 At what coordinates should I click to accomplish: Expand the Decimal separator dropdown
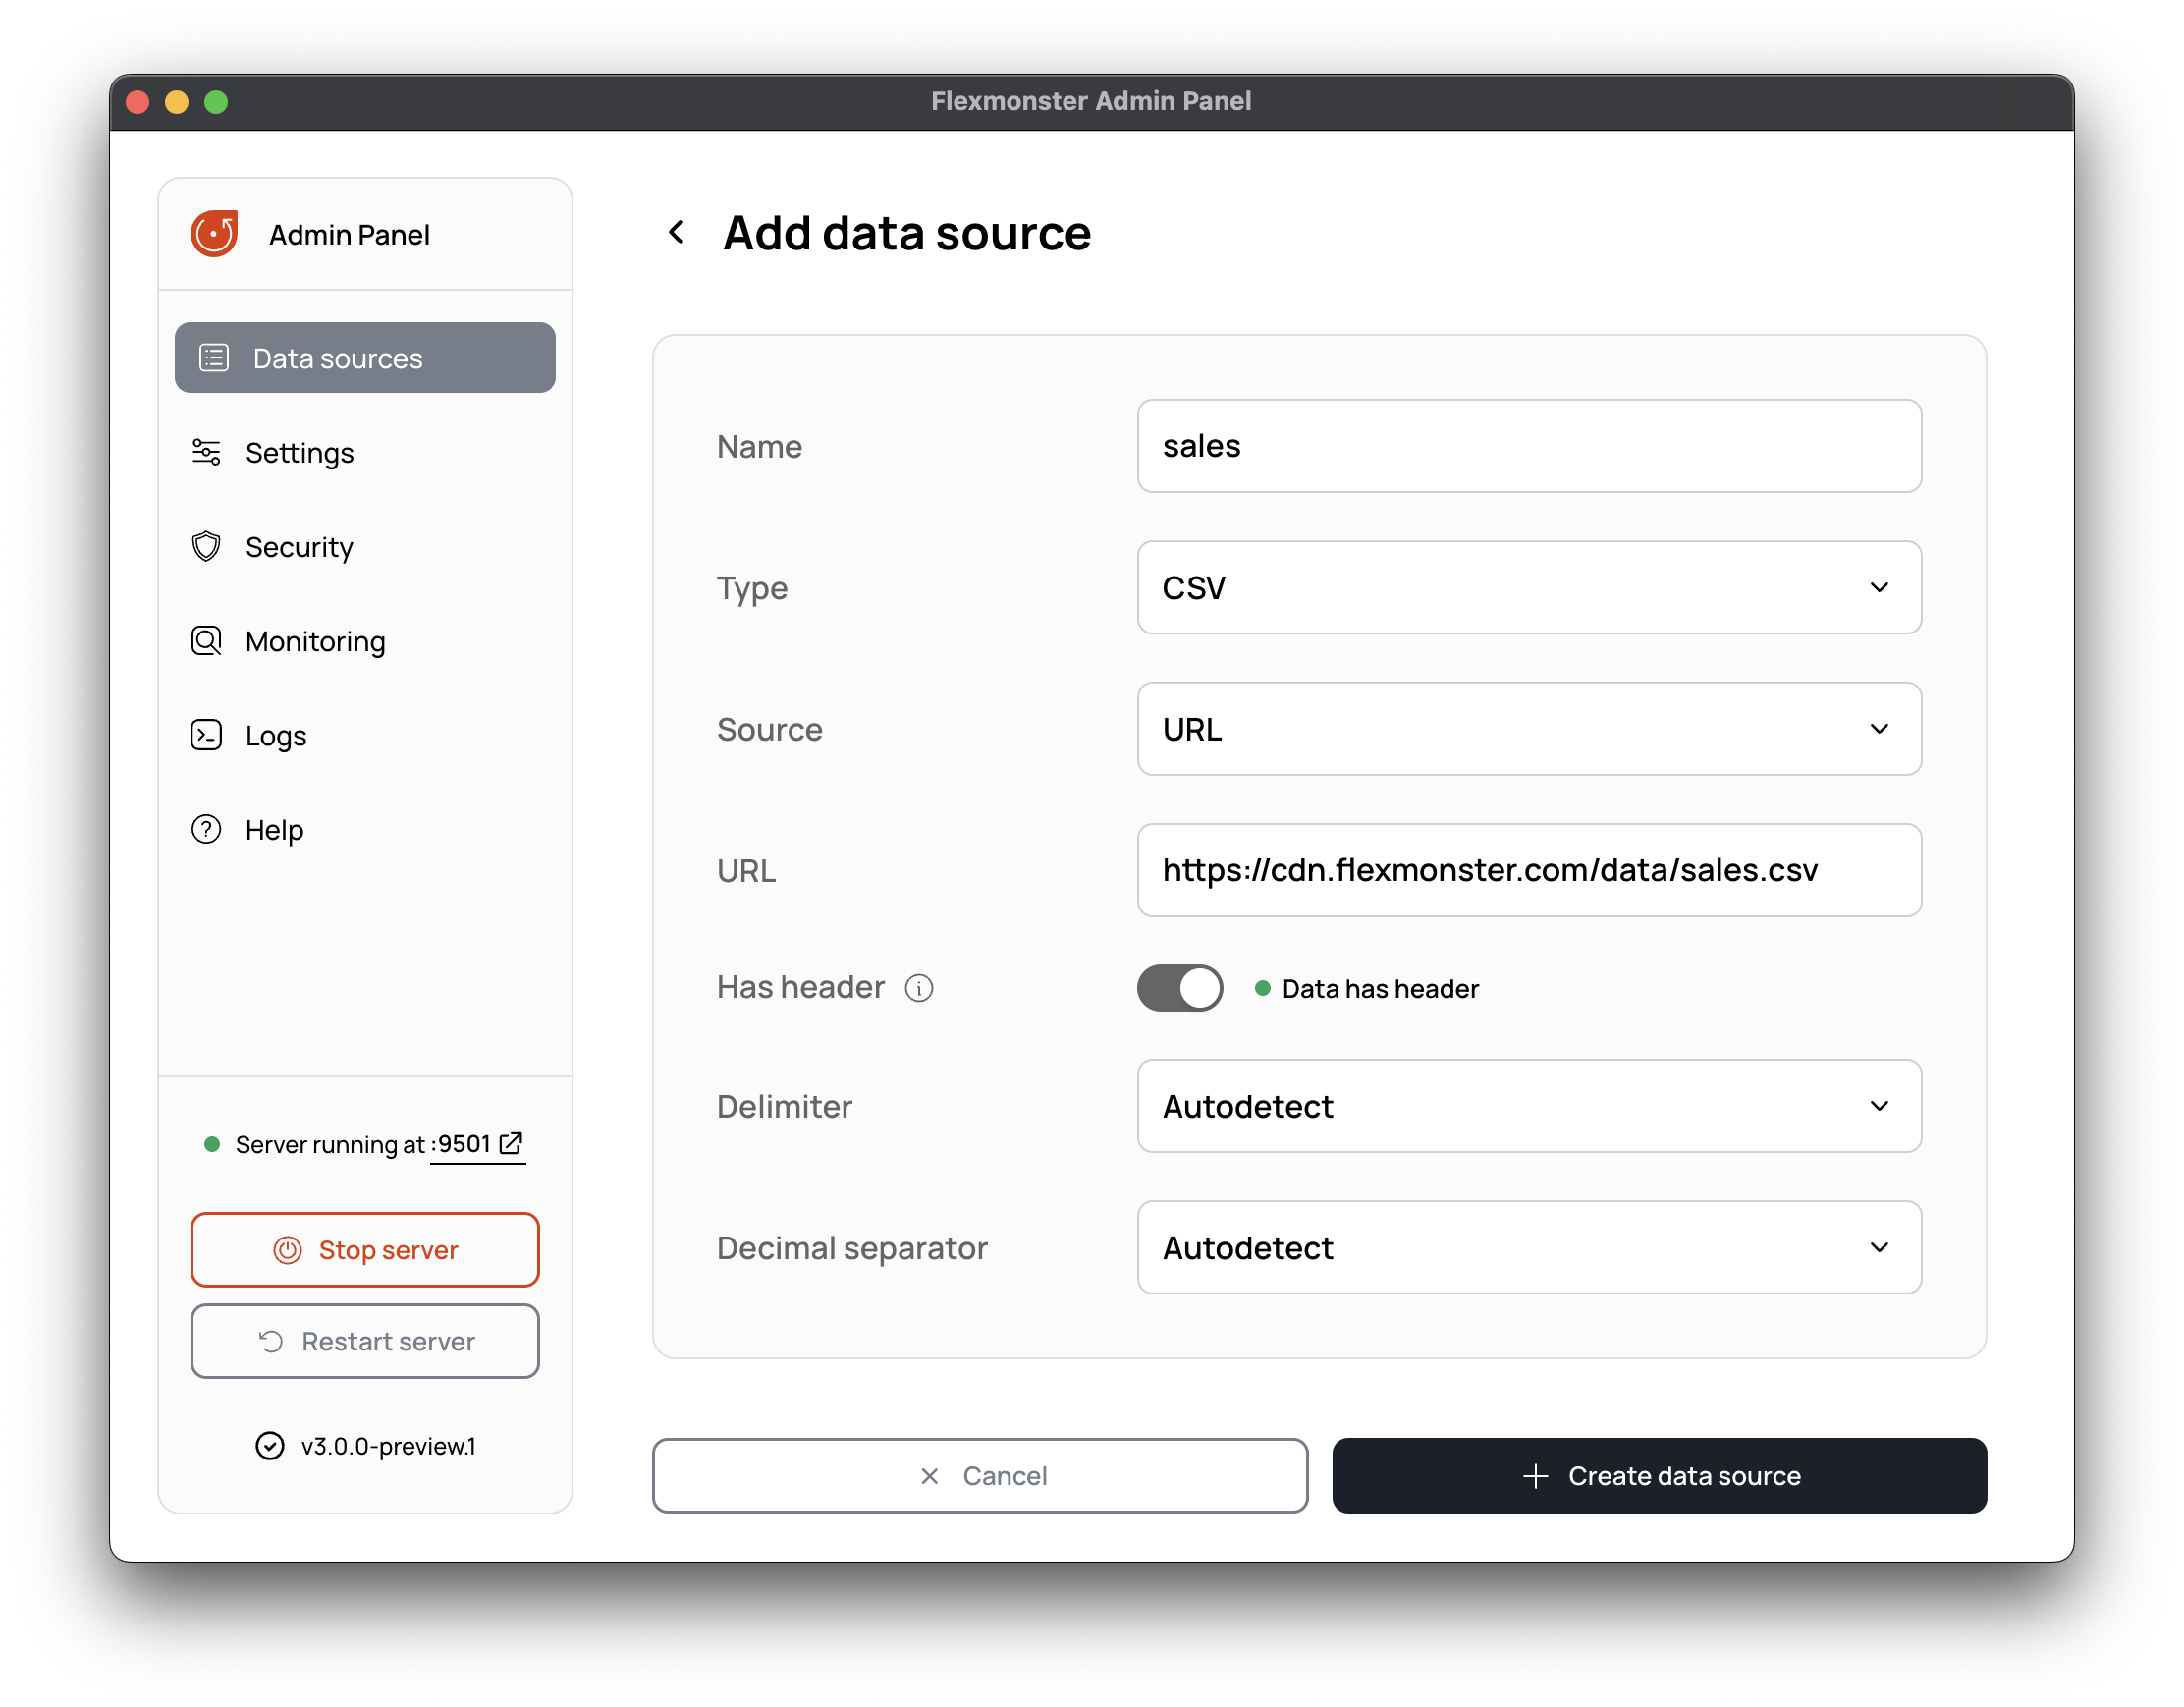tap(1528, 1247)
